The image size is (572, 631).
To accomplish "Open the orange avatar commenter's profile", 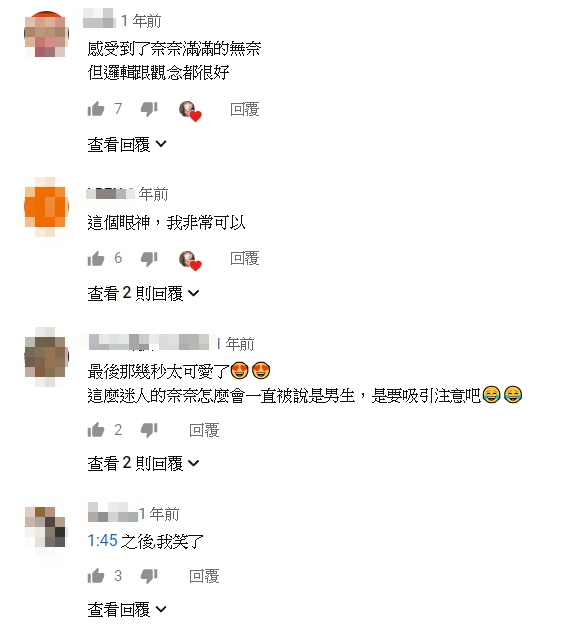I will [46, 206].
